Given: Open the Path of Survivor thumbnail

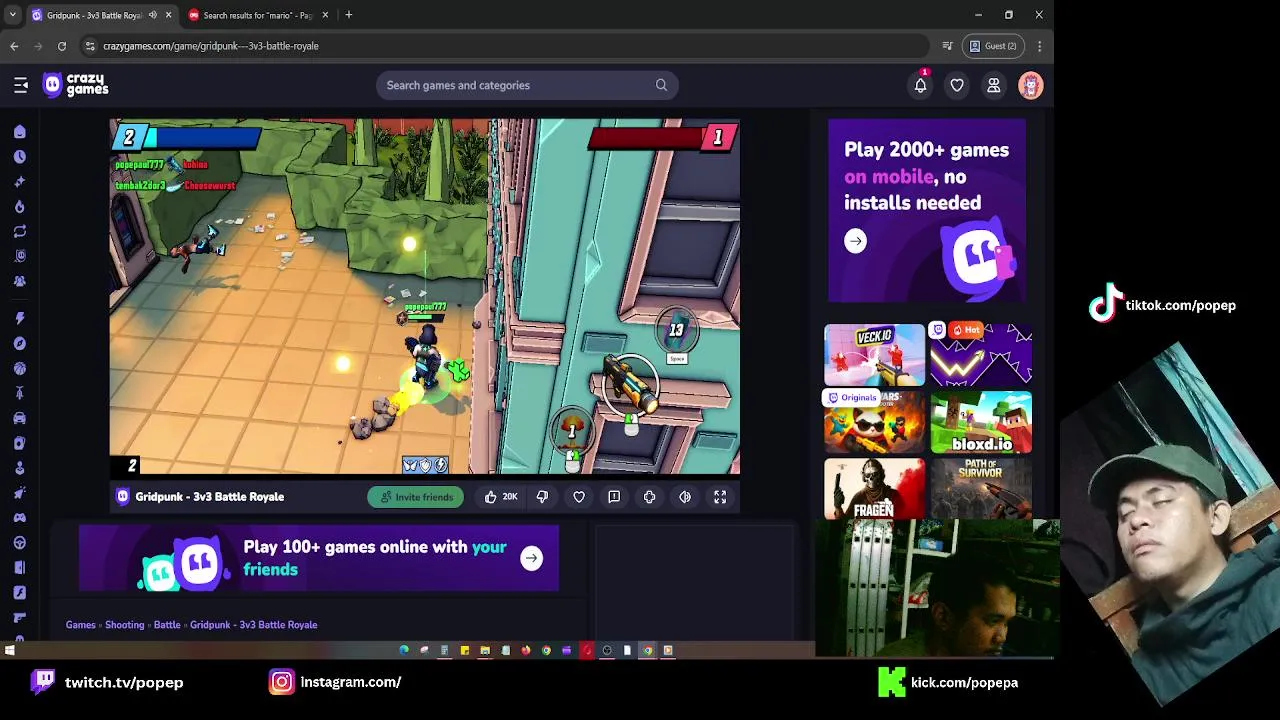Looking at the screenshot, I should 981,489.
